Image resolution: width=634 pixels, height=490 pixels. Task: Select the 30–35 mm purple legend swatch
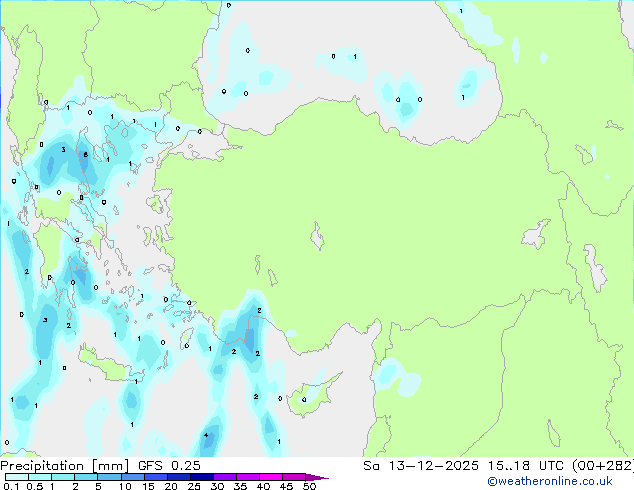224,477
